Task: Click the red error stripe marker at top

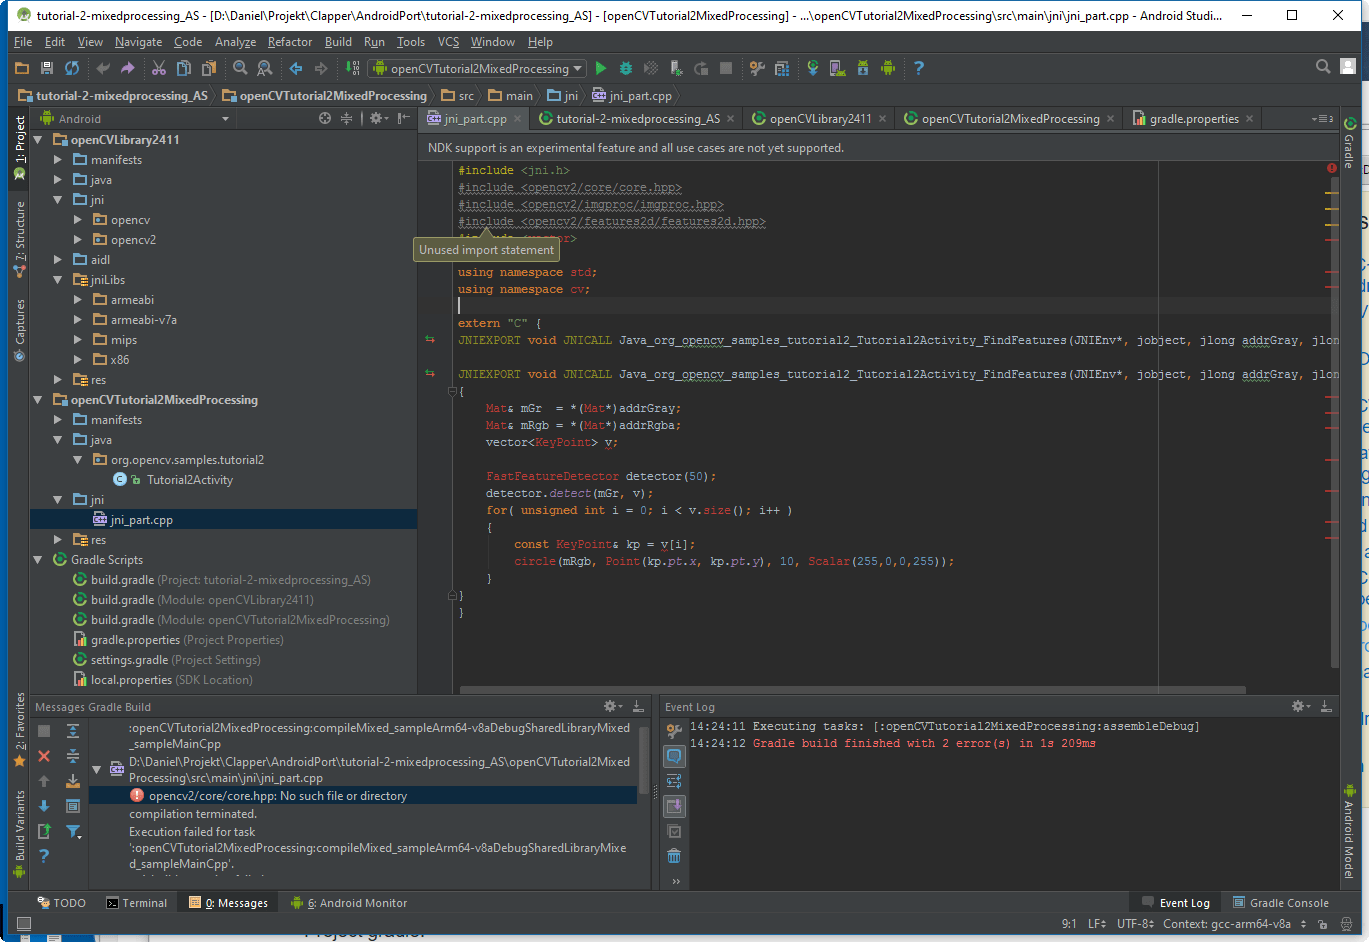Action: click(x=1332, y=168)
